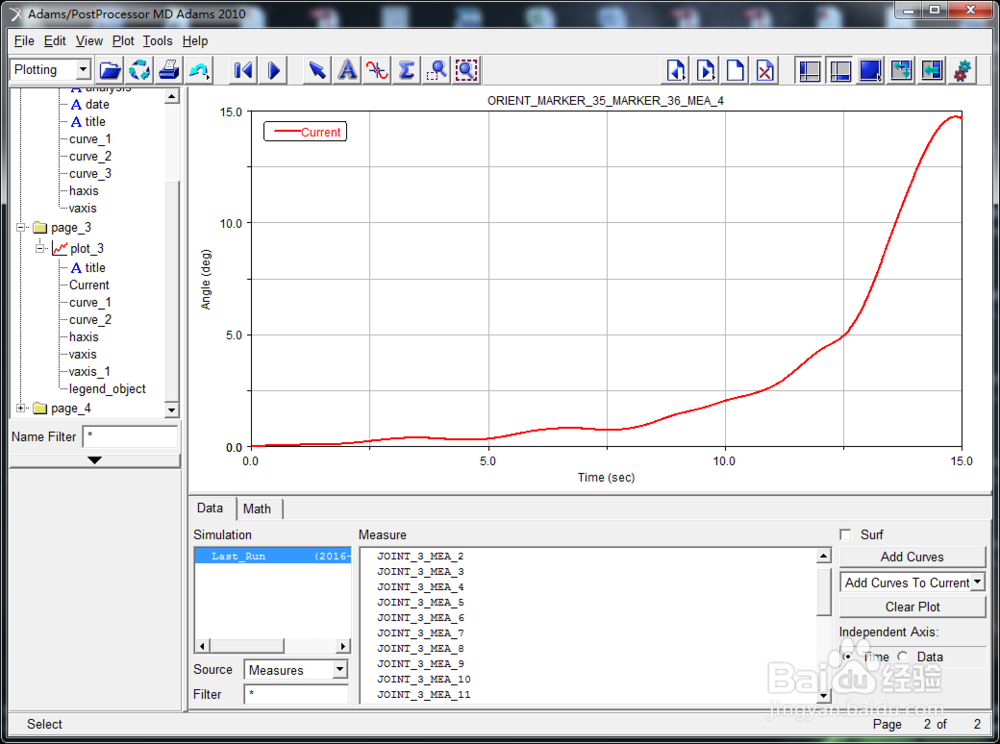Click the zoom box magnifier tool

(437, 70)
